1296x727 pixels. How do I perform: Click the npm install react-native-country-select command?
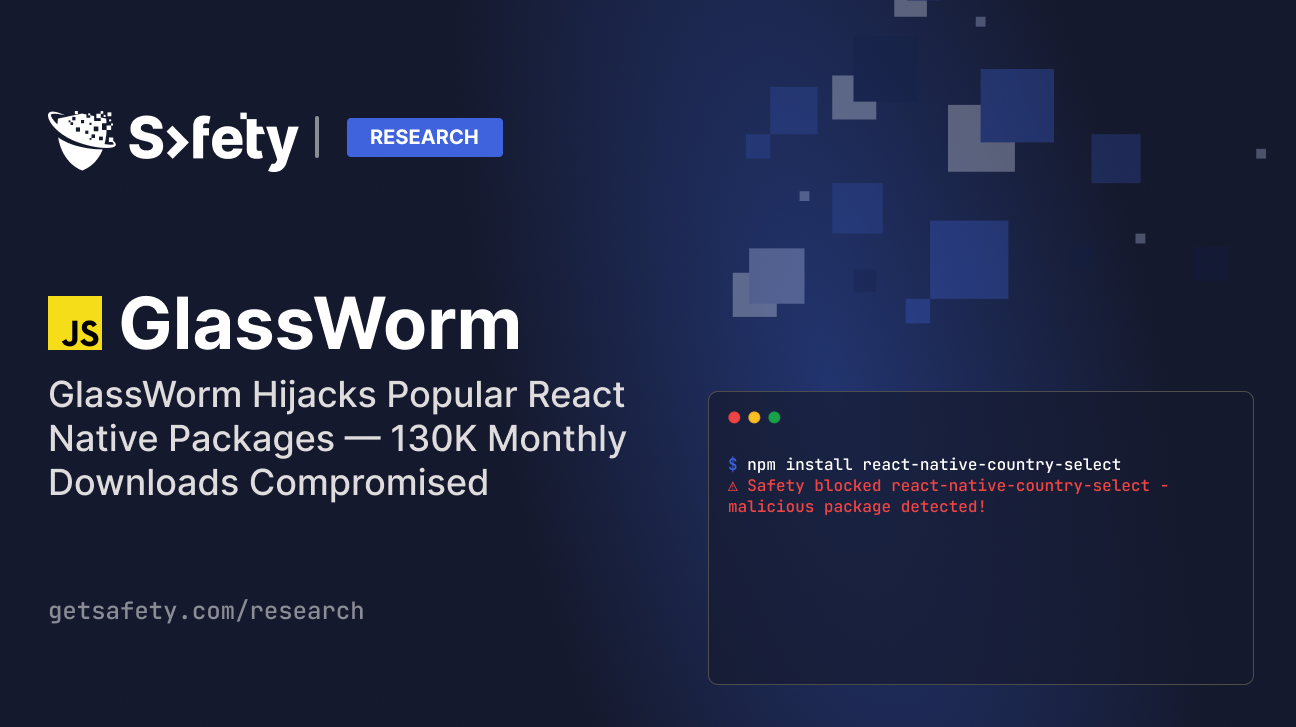(934, 465)
